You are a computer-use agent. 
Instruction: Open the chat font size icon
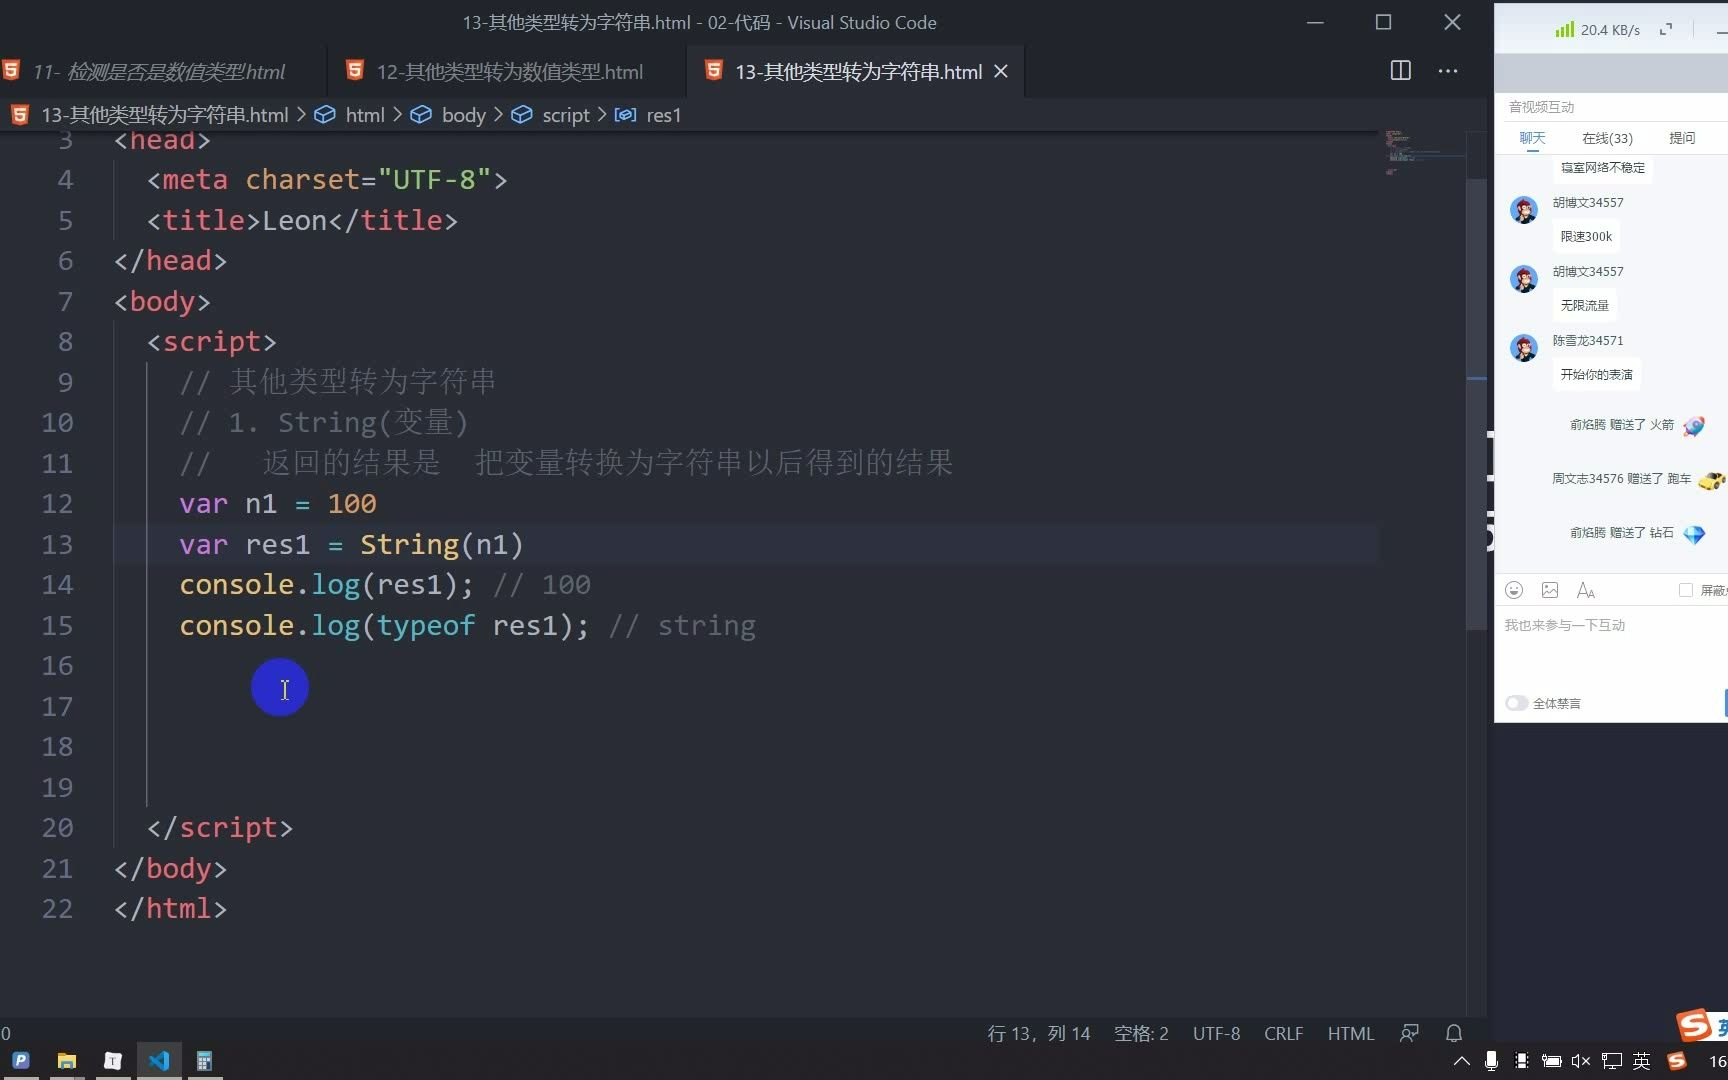coord(1585,590)
